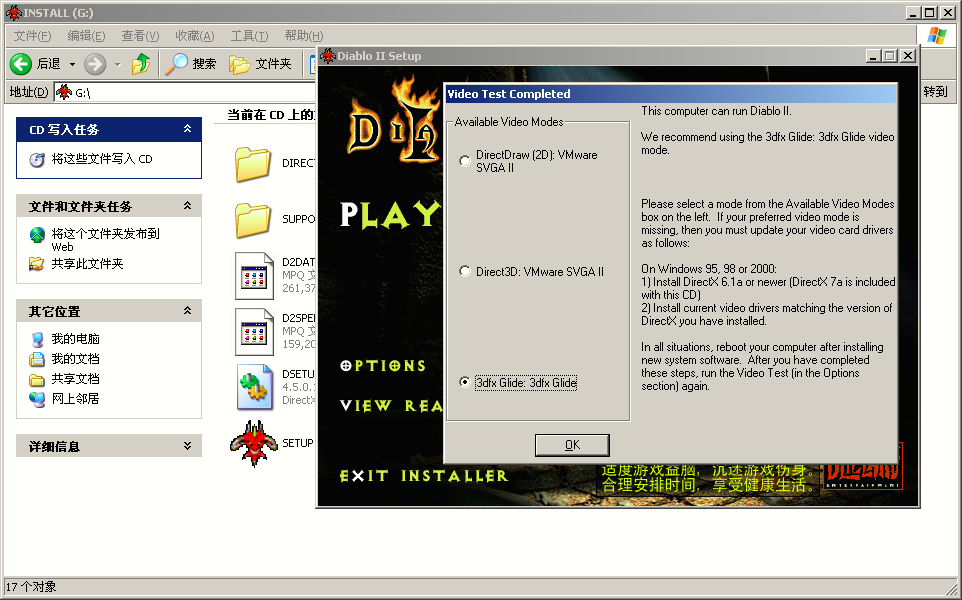962x600 pixels.
Task: Click the Explorer window resize grip
Action: [x=952, y=590]
